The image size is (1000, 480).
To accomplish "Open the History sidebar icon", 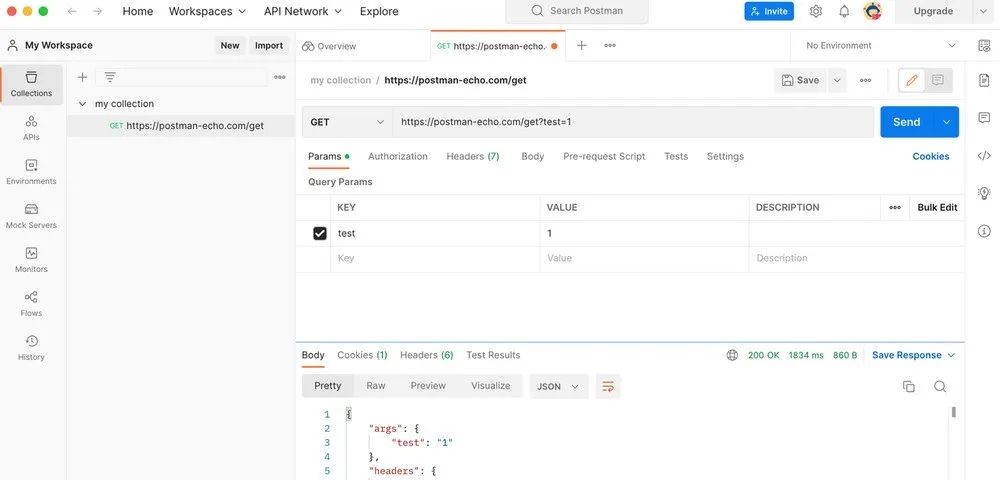I will (31, 347).
